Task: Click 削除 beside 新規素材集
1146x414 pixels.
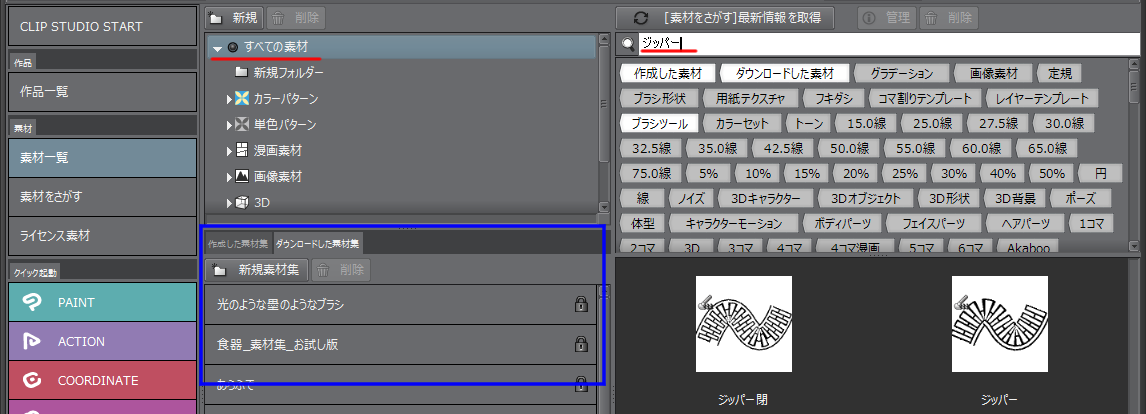Action: click(x=341, y=270)
